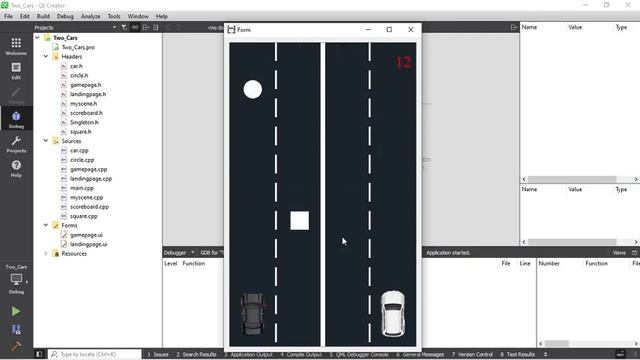Toggle synchronize with editor link icon
640x360 pixels.
(135, 27)
